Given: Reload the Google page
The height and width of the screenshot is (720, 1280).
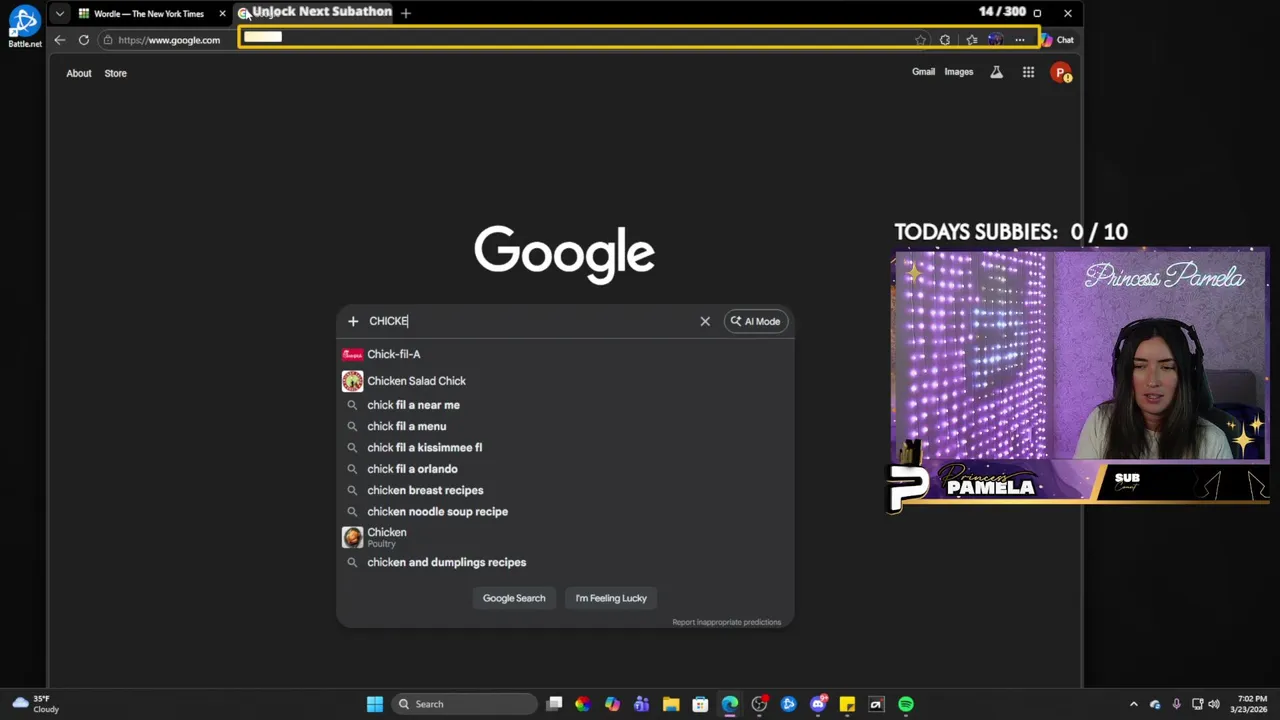Looking at the screenshot, I should [x=84, y=40].
